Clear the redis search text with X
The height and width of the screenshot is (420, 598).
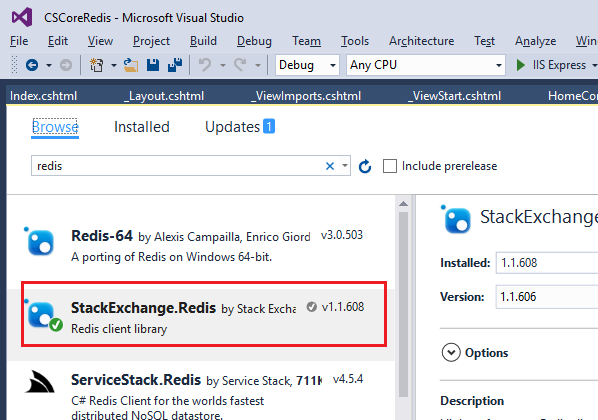330,166
